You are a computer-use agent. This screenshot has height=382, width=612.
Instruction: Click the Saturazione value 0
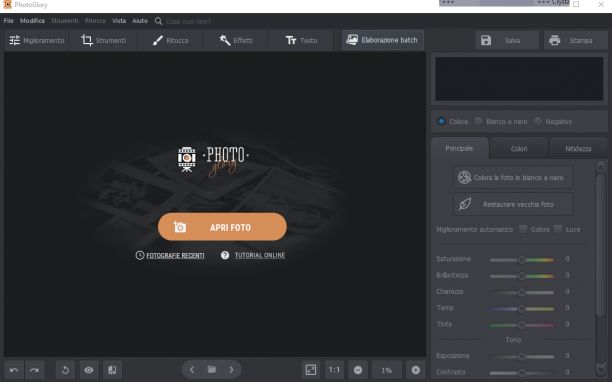point(567,259)
